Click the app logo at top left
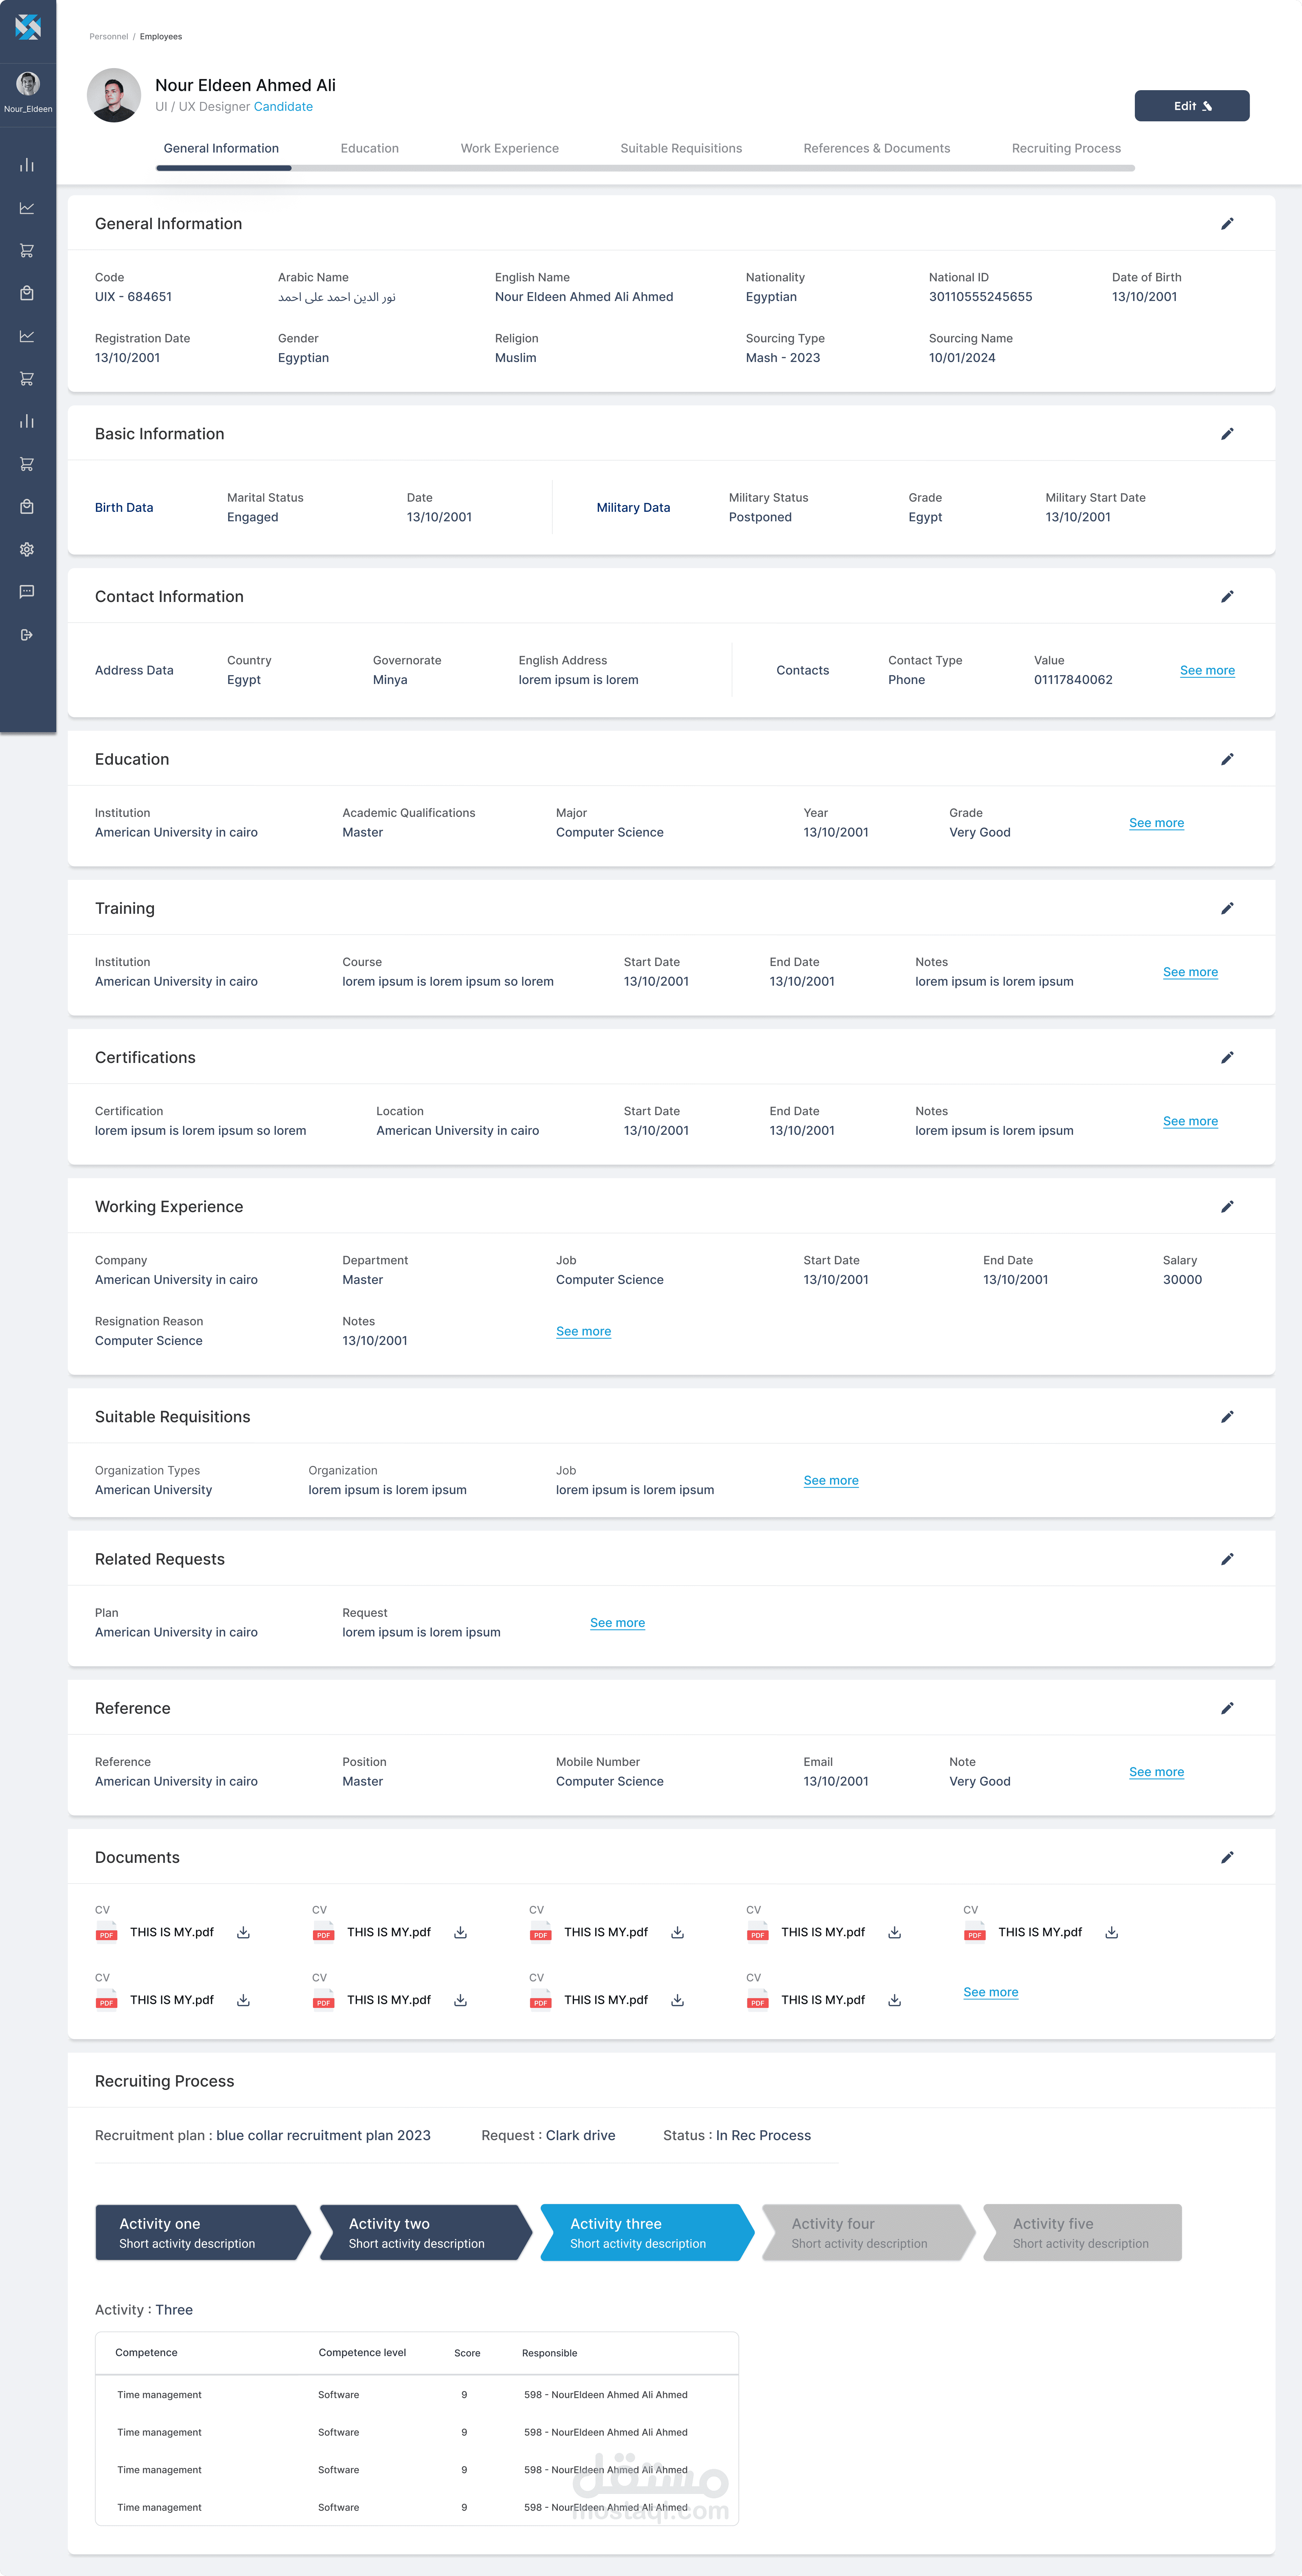The width and height of the screenshot is (1302, 2576). coord(28,27)
